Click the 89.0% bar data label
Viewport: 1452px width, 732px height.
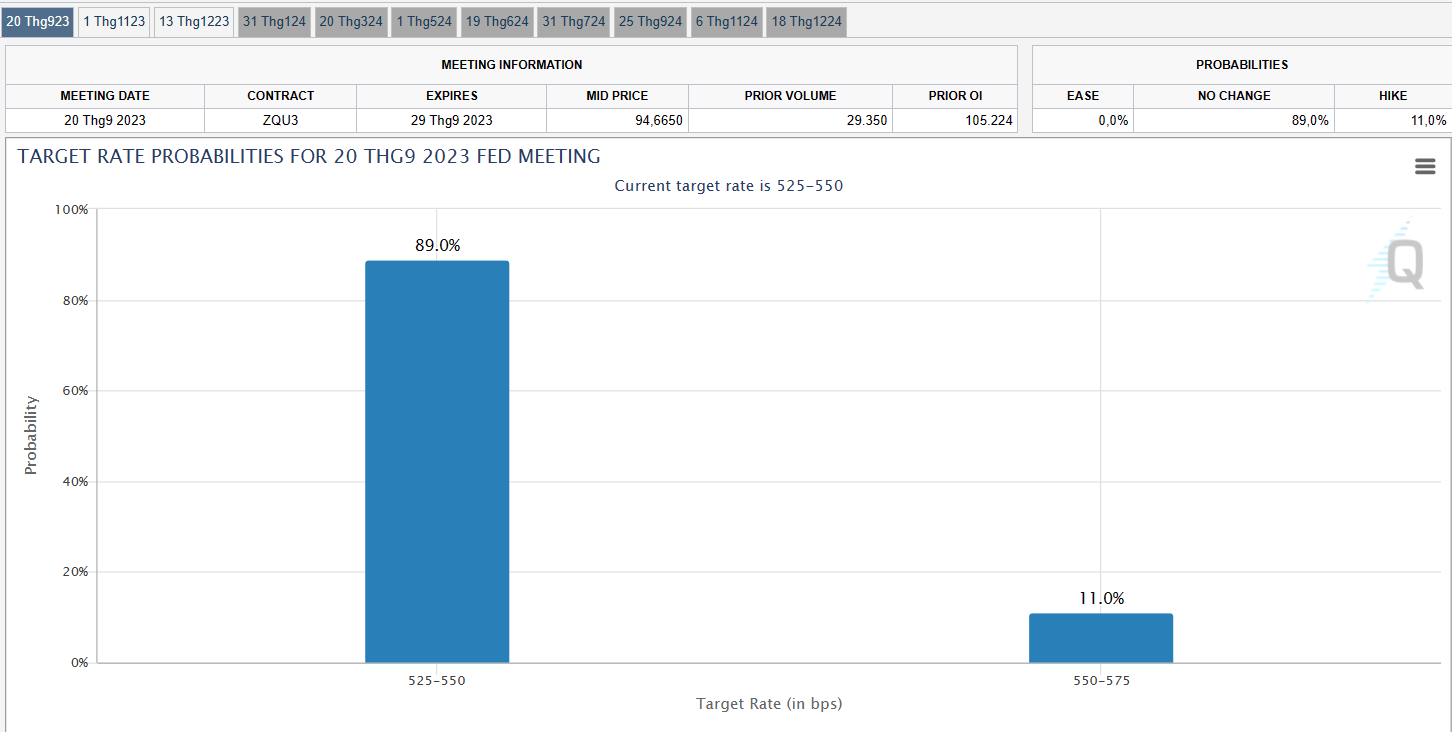438,245
